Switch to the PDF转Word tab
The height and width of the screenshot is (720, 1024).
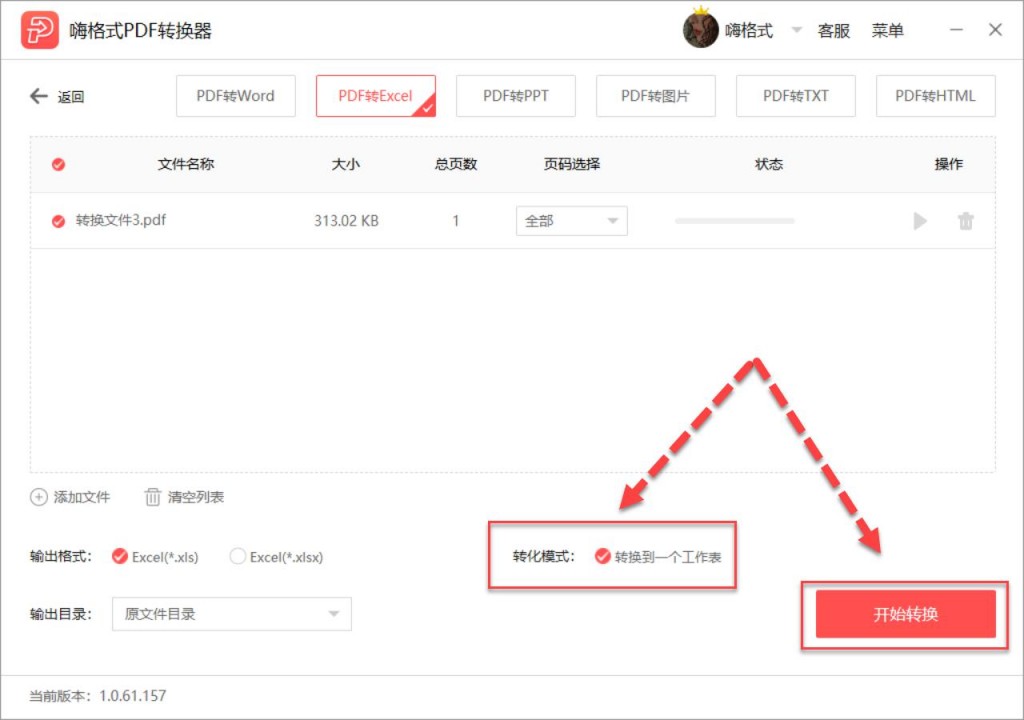(x=236, y=96)
